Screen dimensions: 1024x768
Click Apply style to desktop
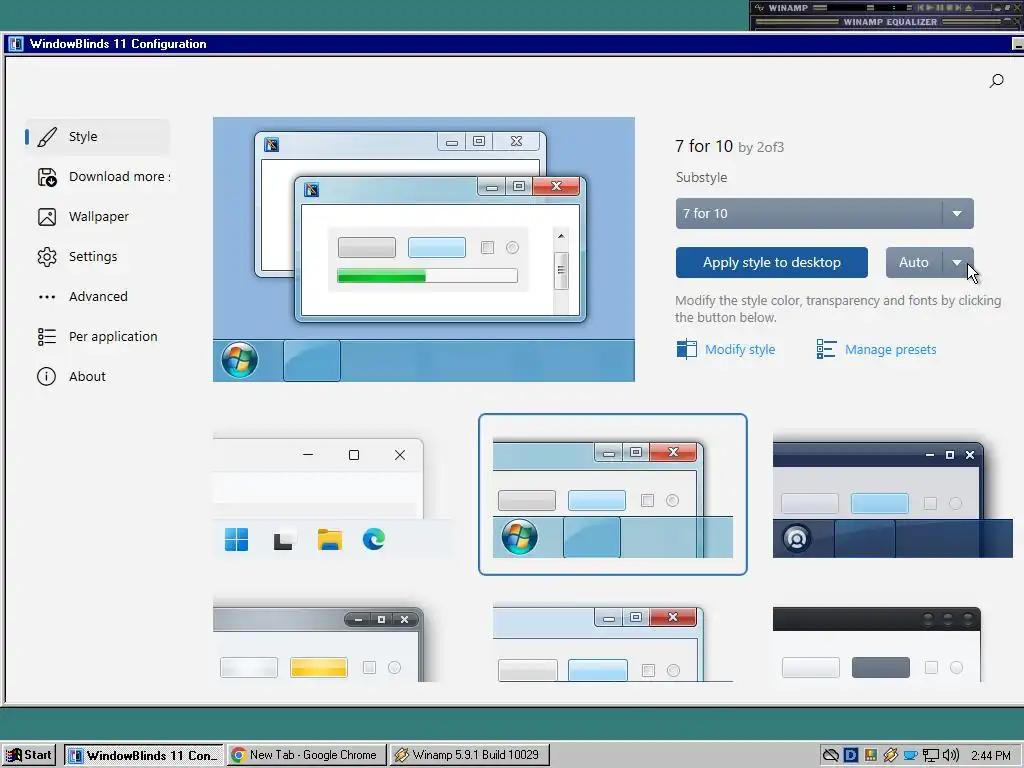(x=772, y=263)
